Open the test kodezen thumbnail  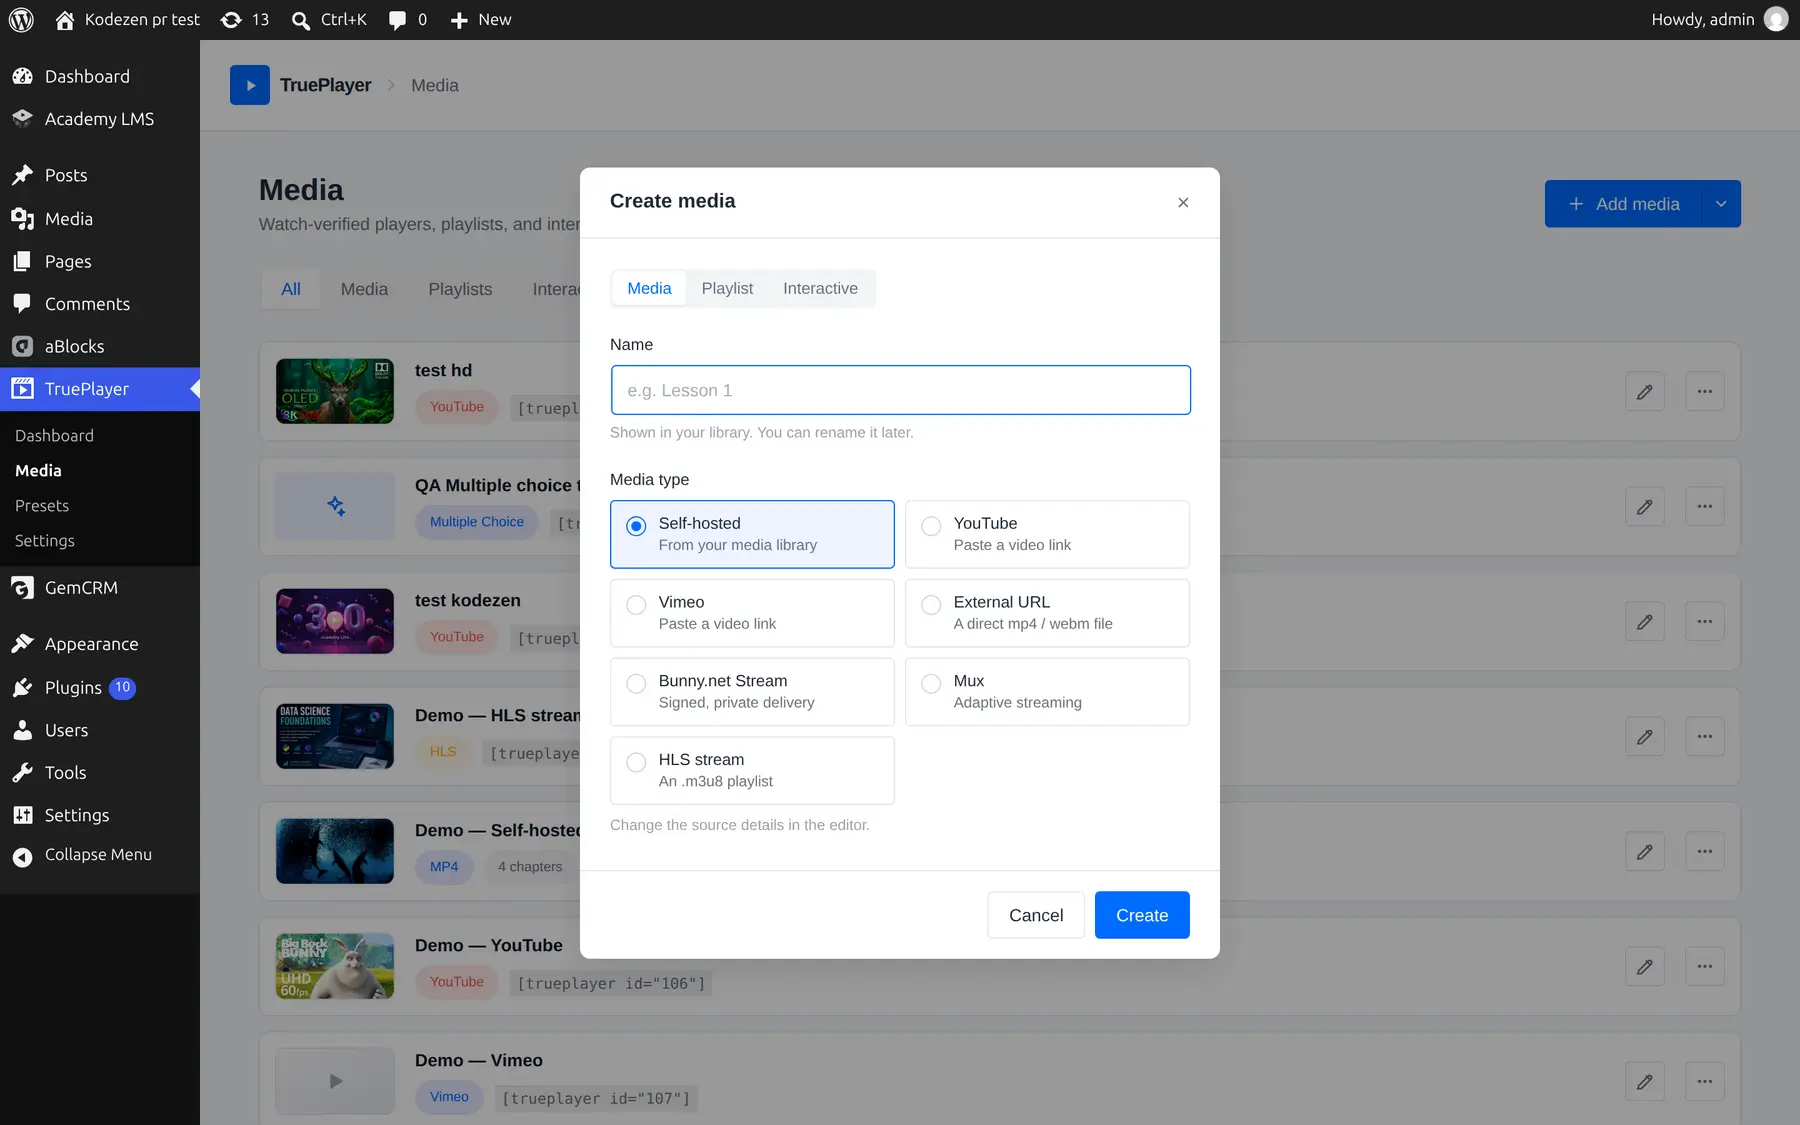pos(335,621)
